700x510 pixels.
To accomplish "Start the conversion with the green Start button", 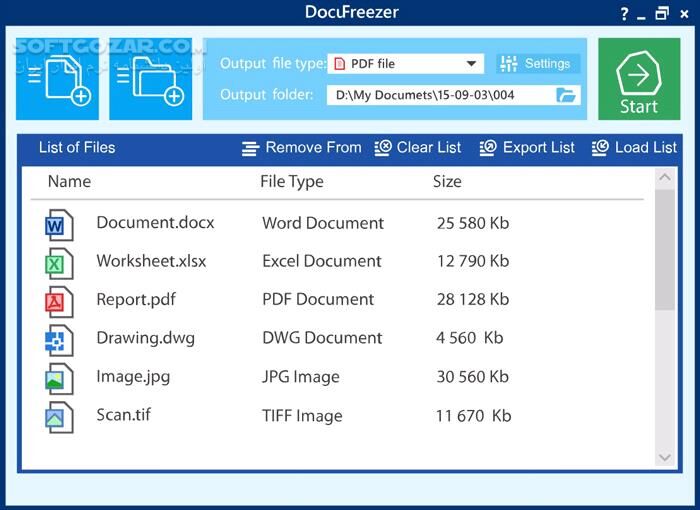I will pos(639,79).
